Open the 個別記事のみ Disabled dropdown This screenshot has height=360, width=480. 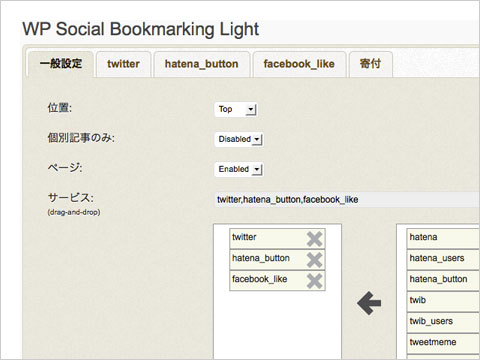[x=239, y=139]
